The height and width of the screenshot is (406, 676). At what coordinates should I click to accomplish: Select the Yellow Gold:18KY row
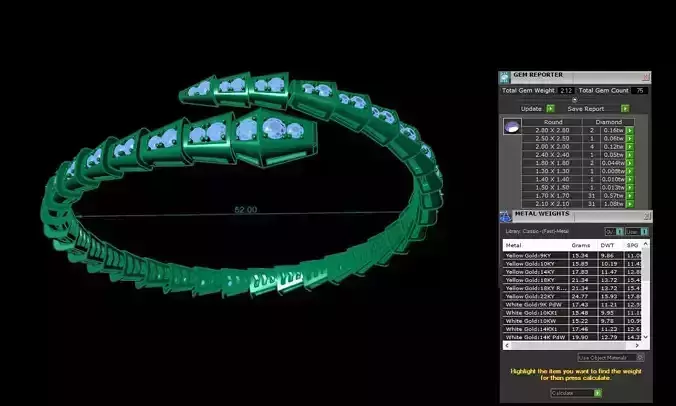click(572, 280)
